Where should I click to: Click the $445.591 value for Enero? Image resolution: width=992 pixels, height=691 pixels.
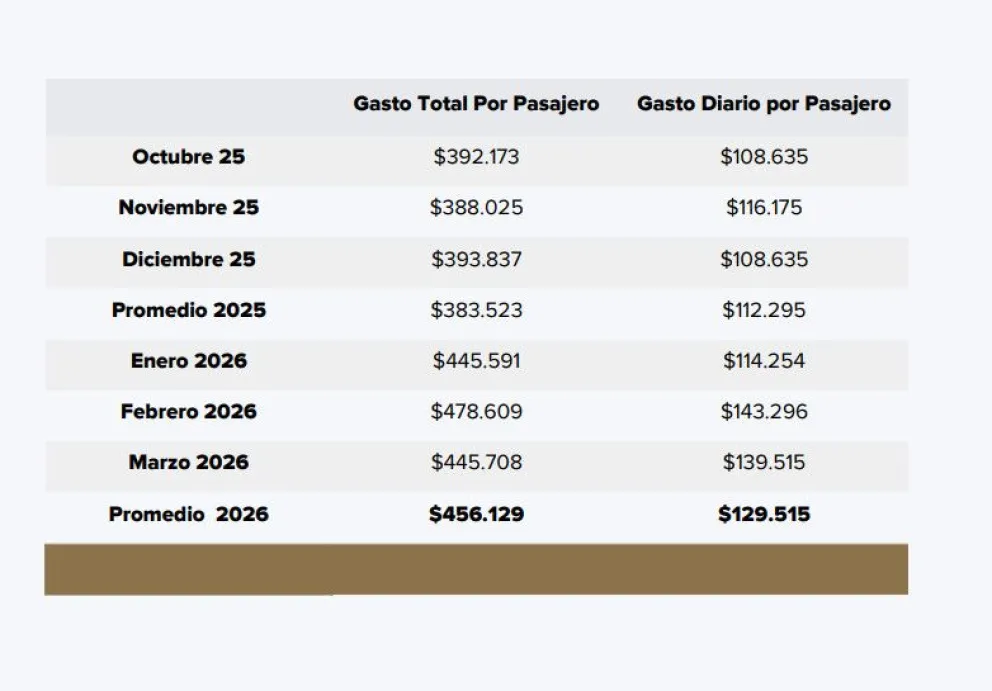pyautogui.click(x=476, y=361)
